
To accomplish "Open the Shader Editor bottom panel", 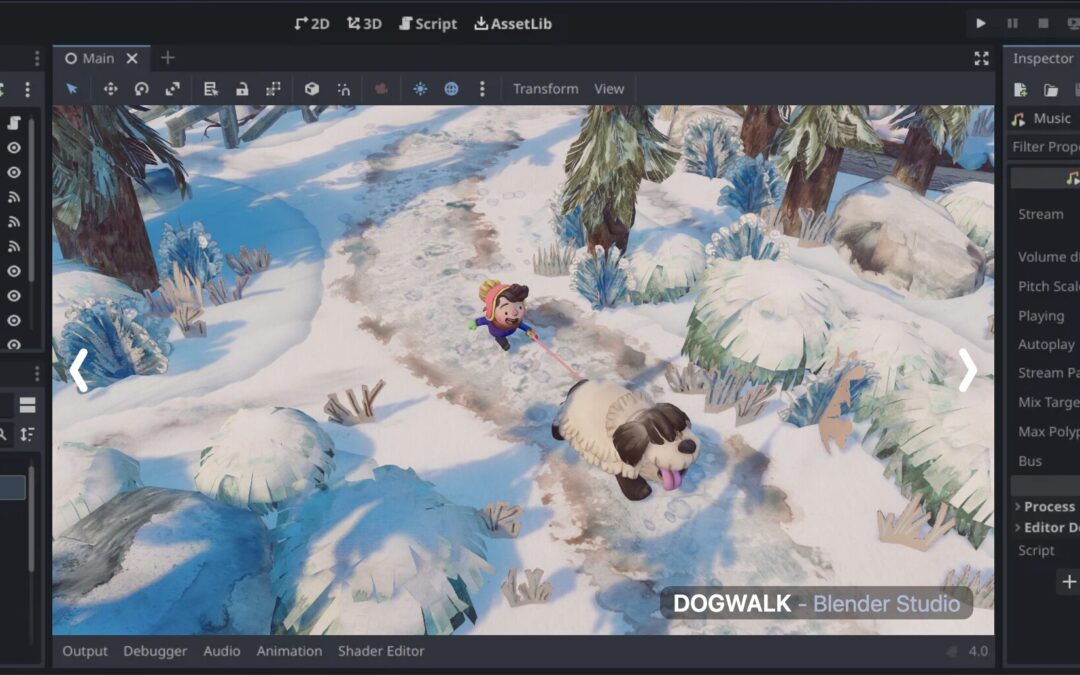I will pyautogui.click(x=381, y=651).
